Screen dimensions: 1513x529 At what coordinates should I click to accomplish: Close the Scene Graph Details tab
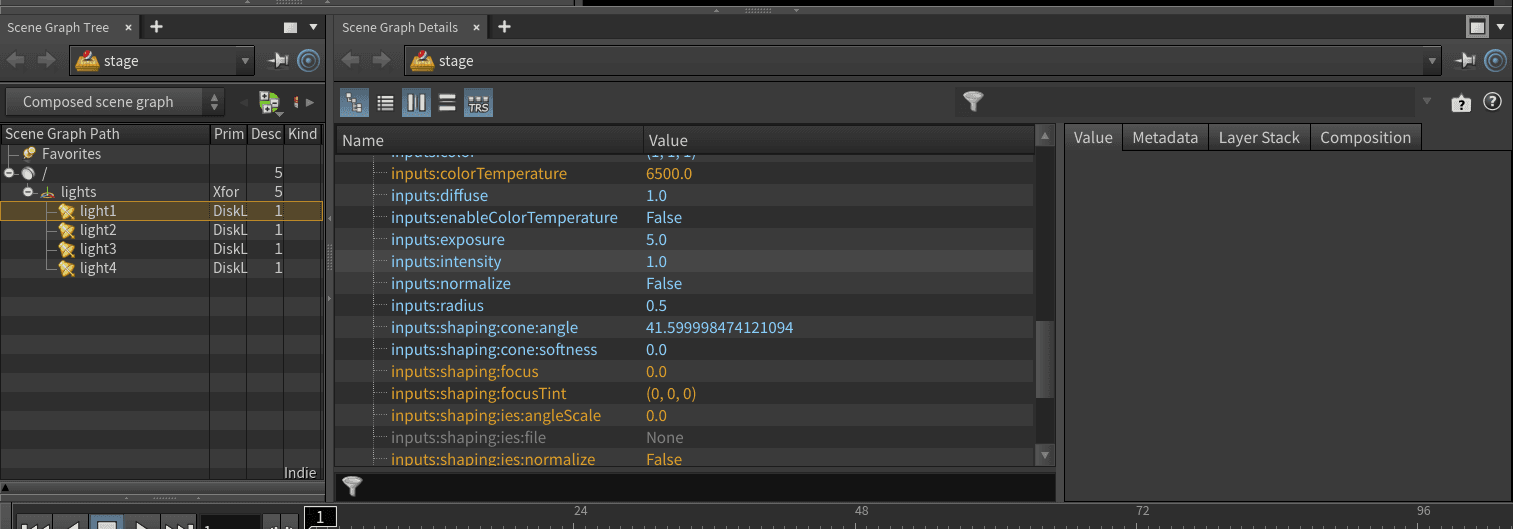(478, 27)
